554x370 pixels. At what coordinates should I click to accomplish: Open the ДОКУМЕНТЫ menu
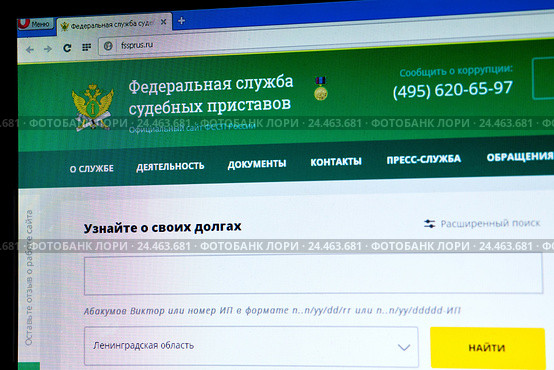[257, 164]
